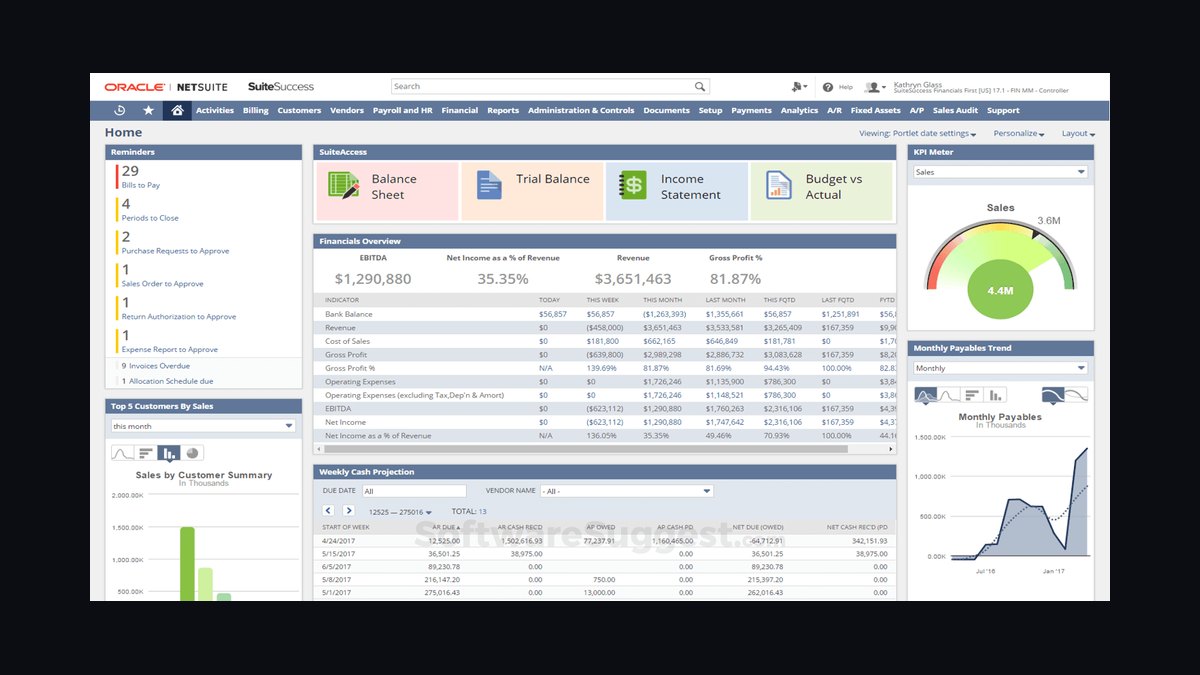Select line chart in Monthly Payables Trend
Viewport: 1200px width, 675px height.
pos(949,395)
